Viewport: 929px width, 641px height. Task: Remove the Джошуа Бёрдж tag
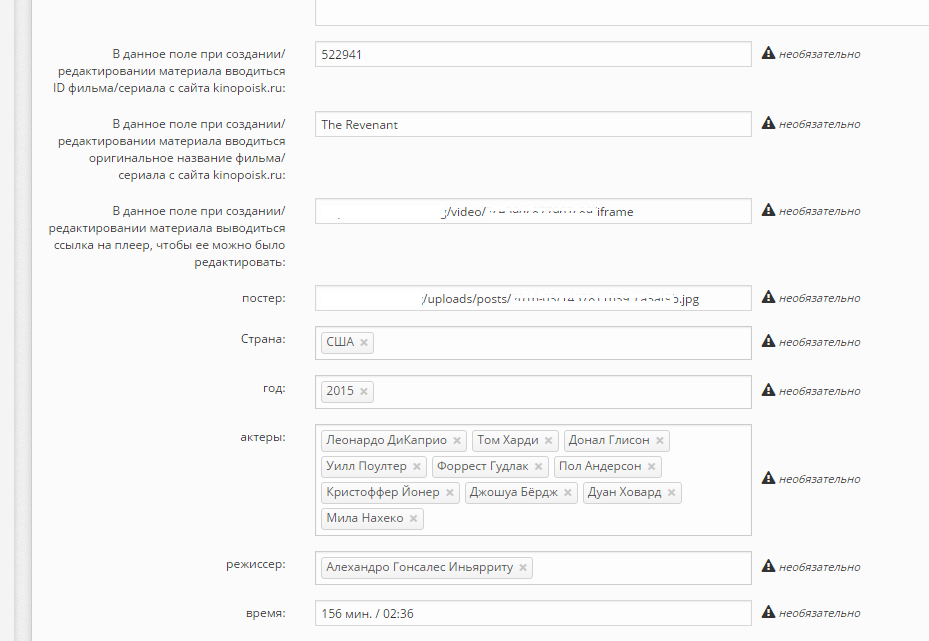pos(568,493)
